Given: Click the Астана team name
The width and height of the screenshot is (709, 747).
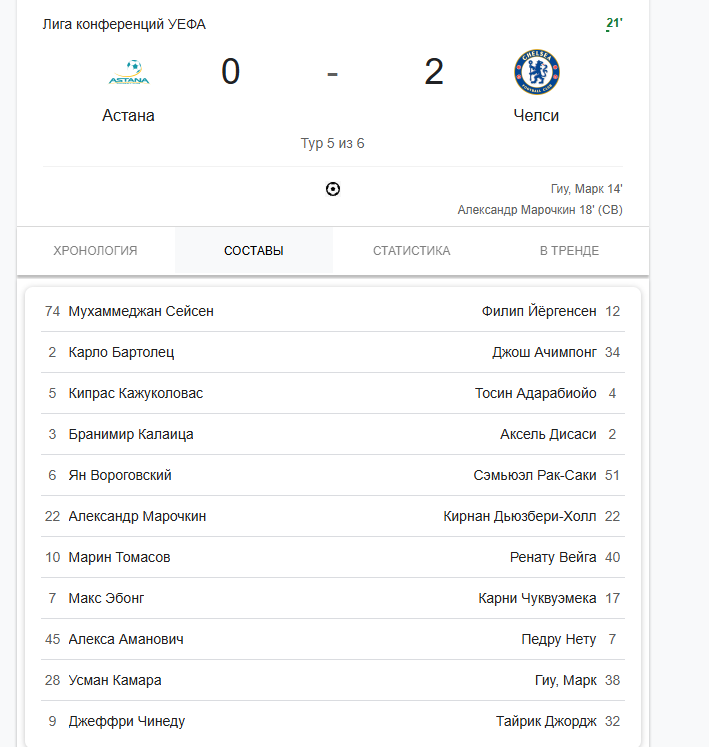Looking at the screenshot, I should 128,116.
